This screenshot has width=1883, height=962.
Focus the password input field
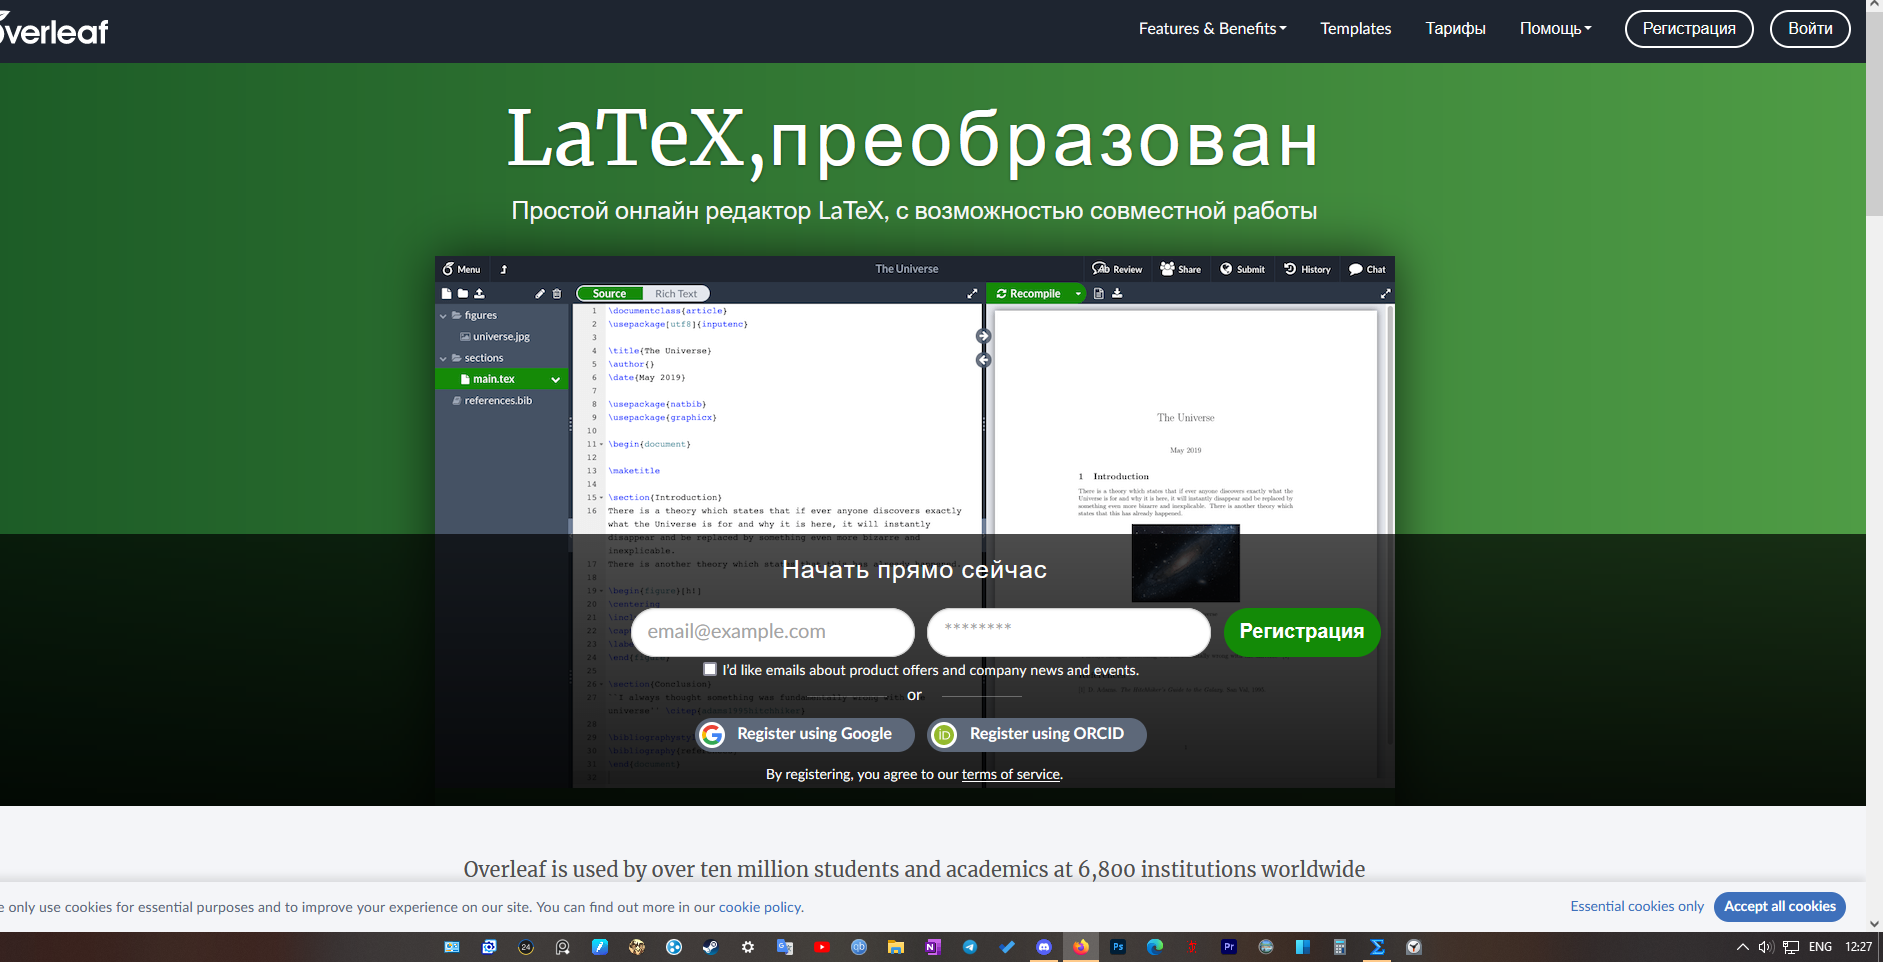point(1069,632)
